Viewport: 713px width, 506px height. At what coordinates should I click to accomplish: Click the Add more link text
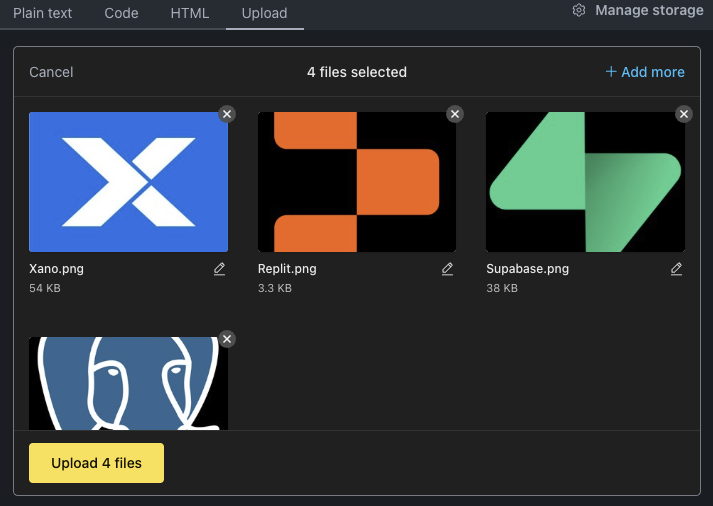[x=653, y=72]
